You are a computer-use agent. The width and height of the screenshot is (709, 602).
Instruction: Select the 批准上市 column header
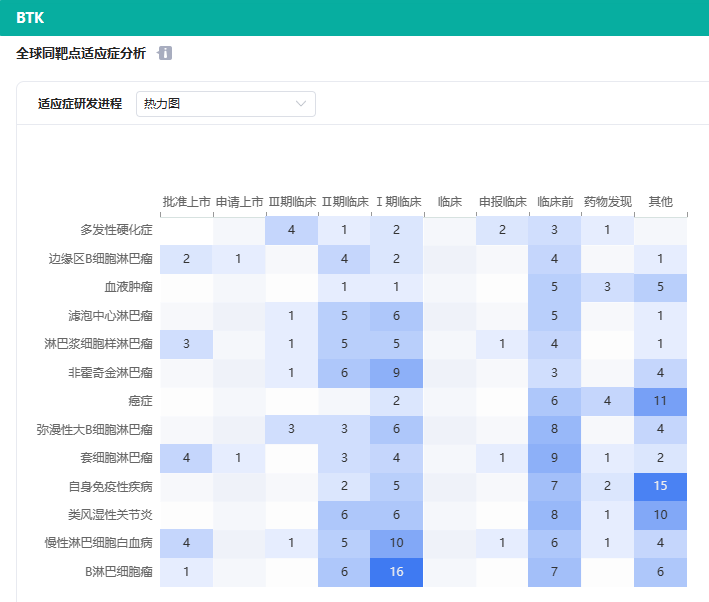pyautogui.click(x=186, y=202)
